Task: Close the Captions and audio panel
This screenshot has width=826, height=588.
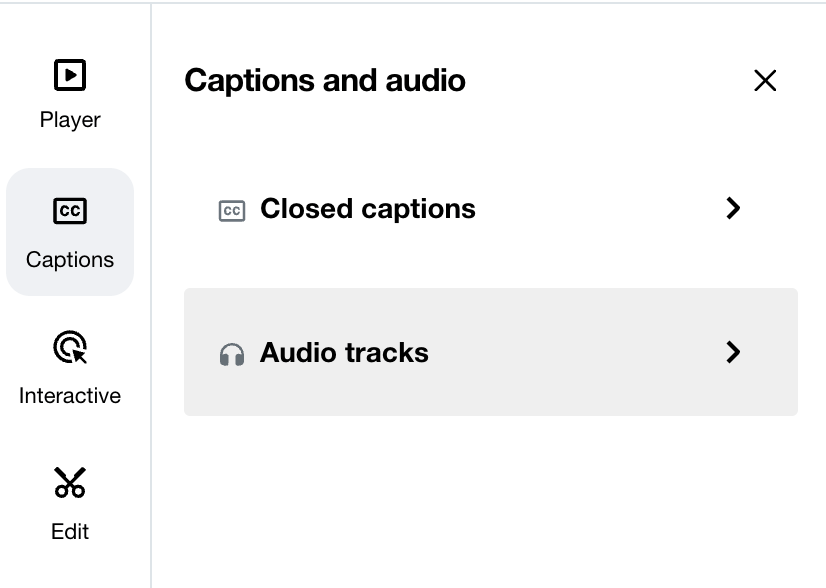Action: pos(765,80)
